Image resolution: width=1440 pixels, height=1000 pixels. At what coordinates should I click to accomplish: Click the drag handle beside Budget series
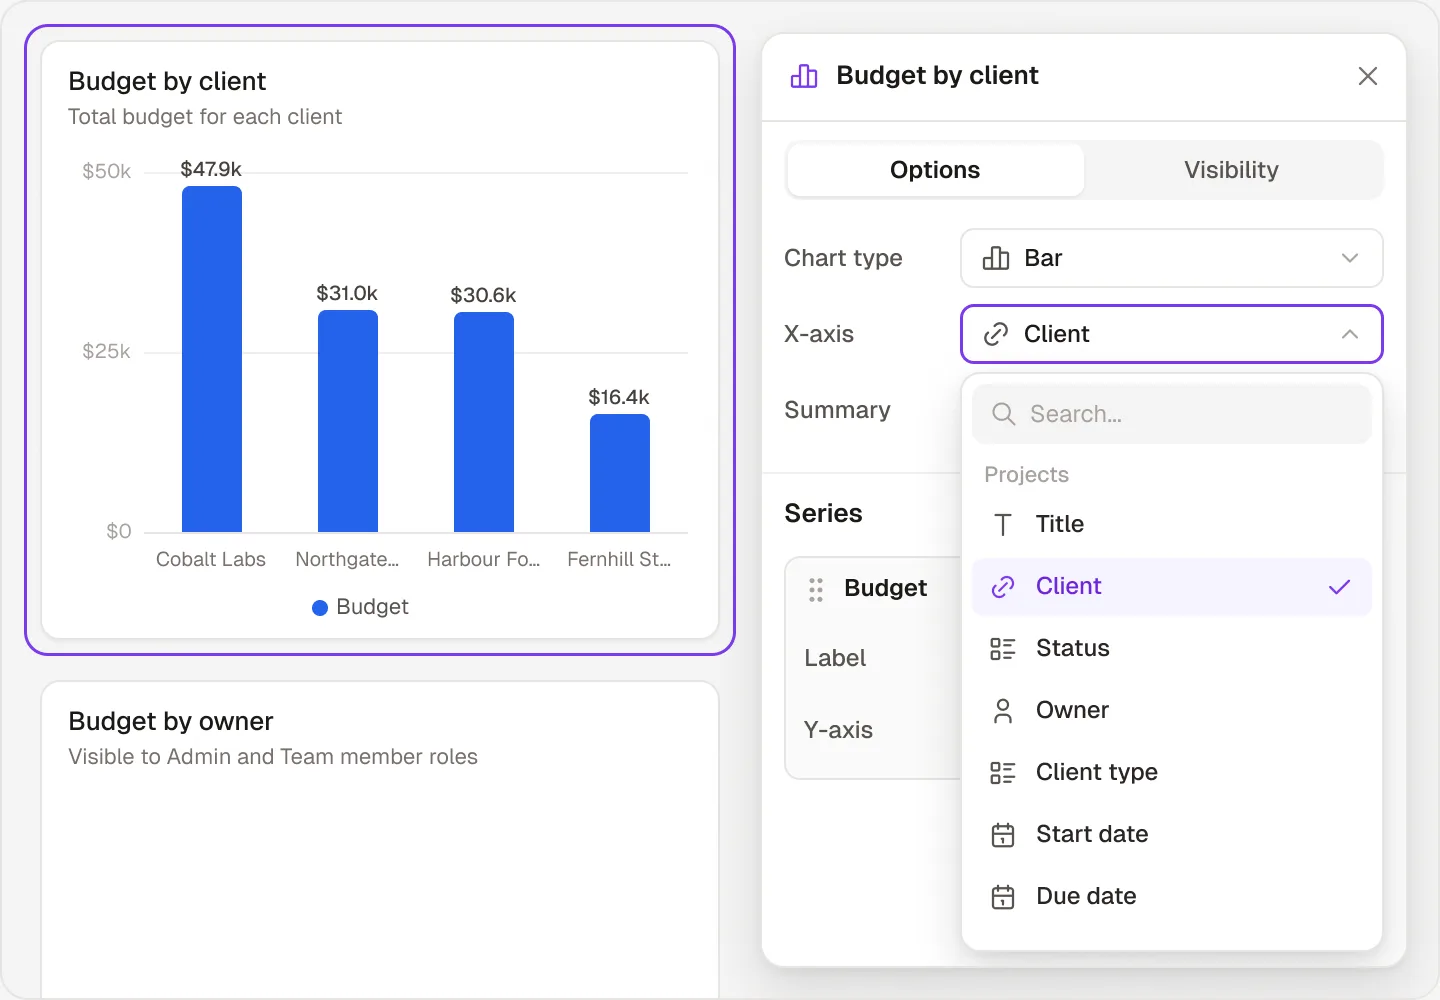(x=816, y=590)
